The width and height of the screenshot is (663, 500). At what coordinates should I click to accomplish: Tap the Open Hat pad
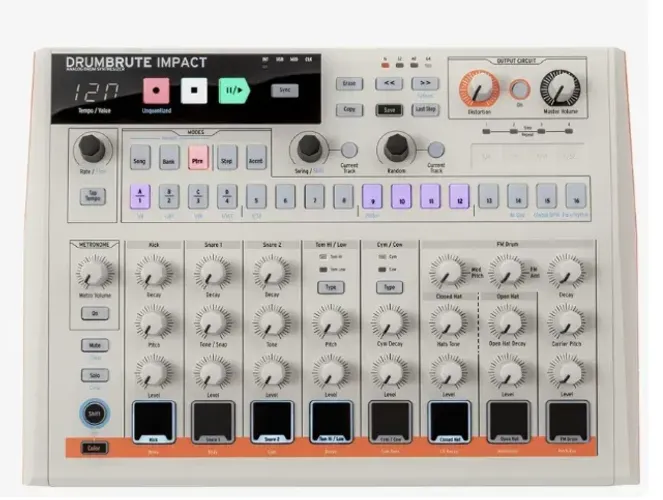pyautogui.click(x=508, y=421)
